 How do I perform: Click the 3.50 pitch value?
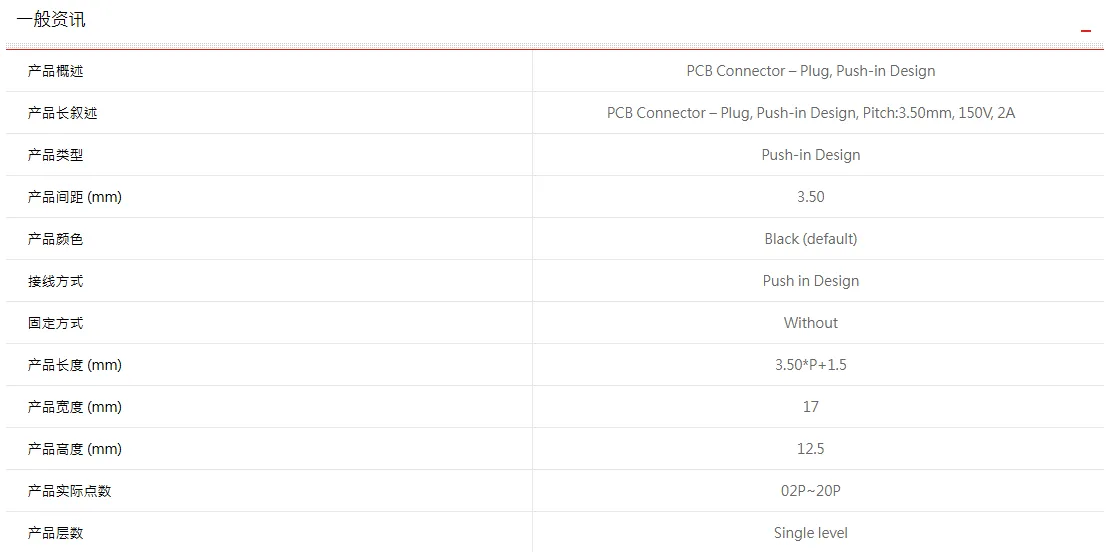[810, 197]
